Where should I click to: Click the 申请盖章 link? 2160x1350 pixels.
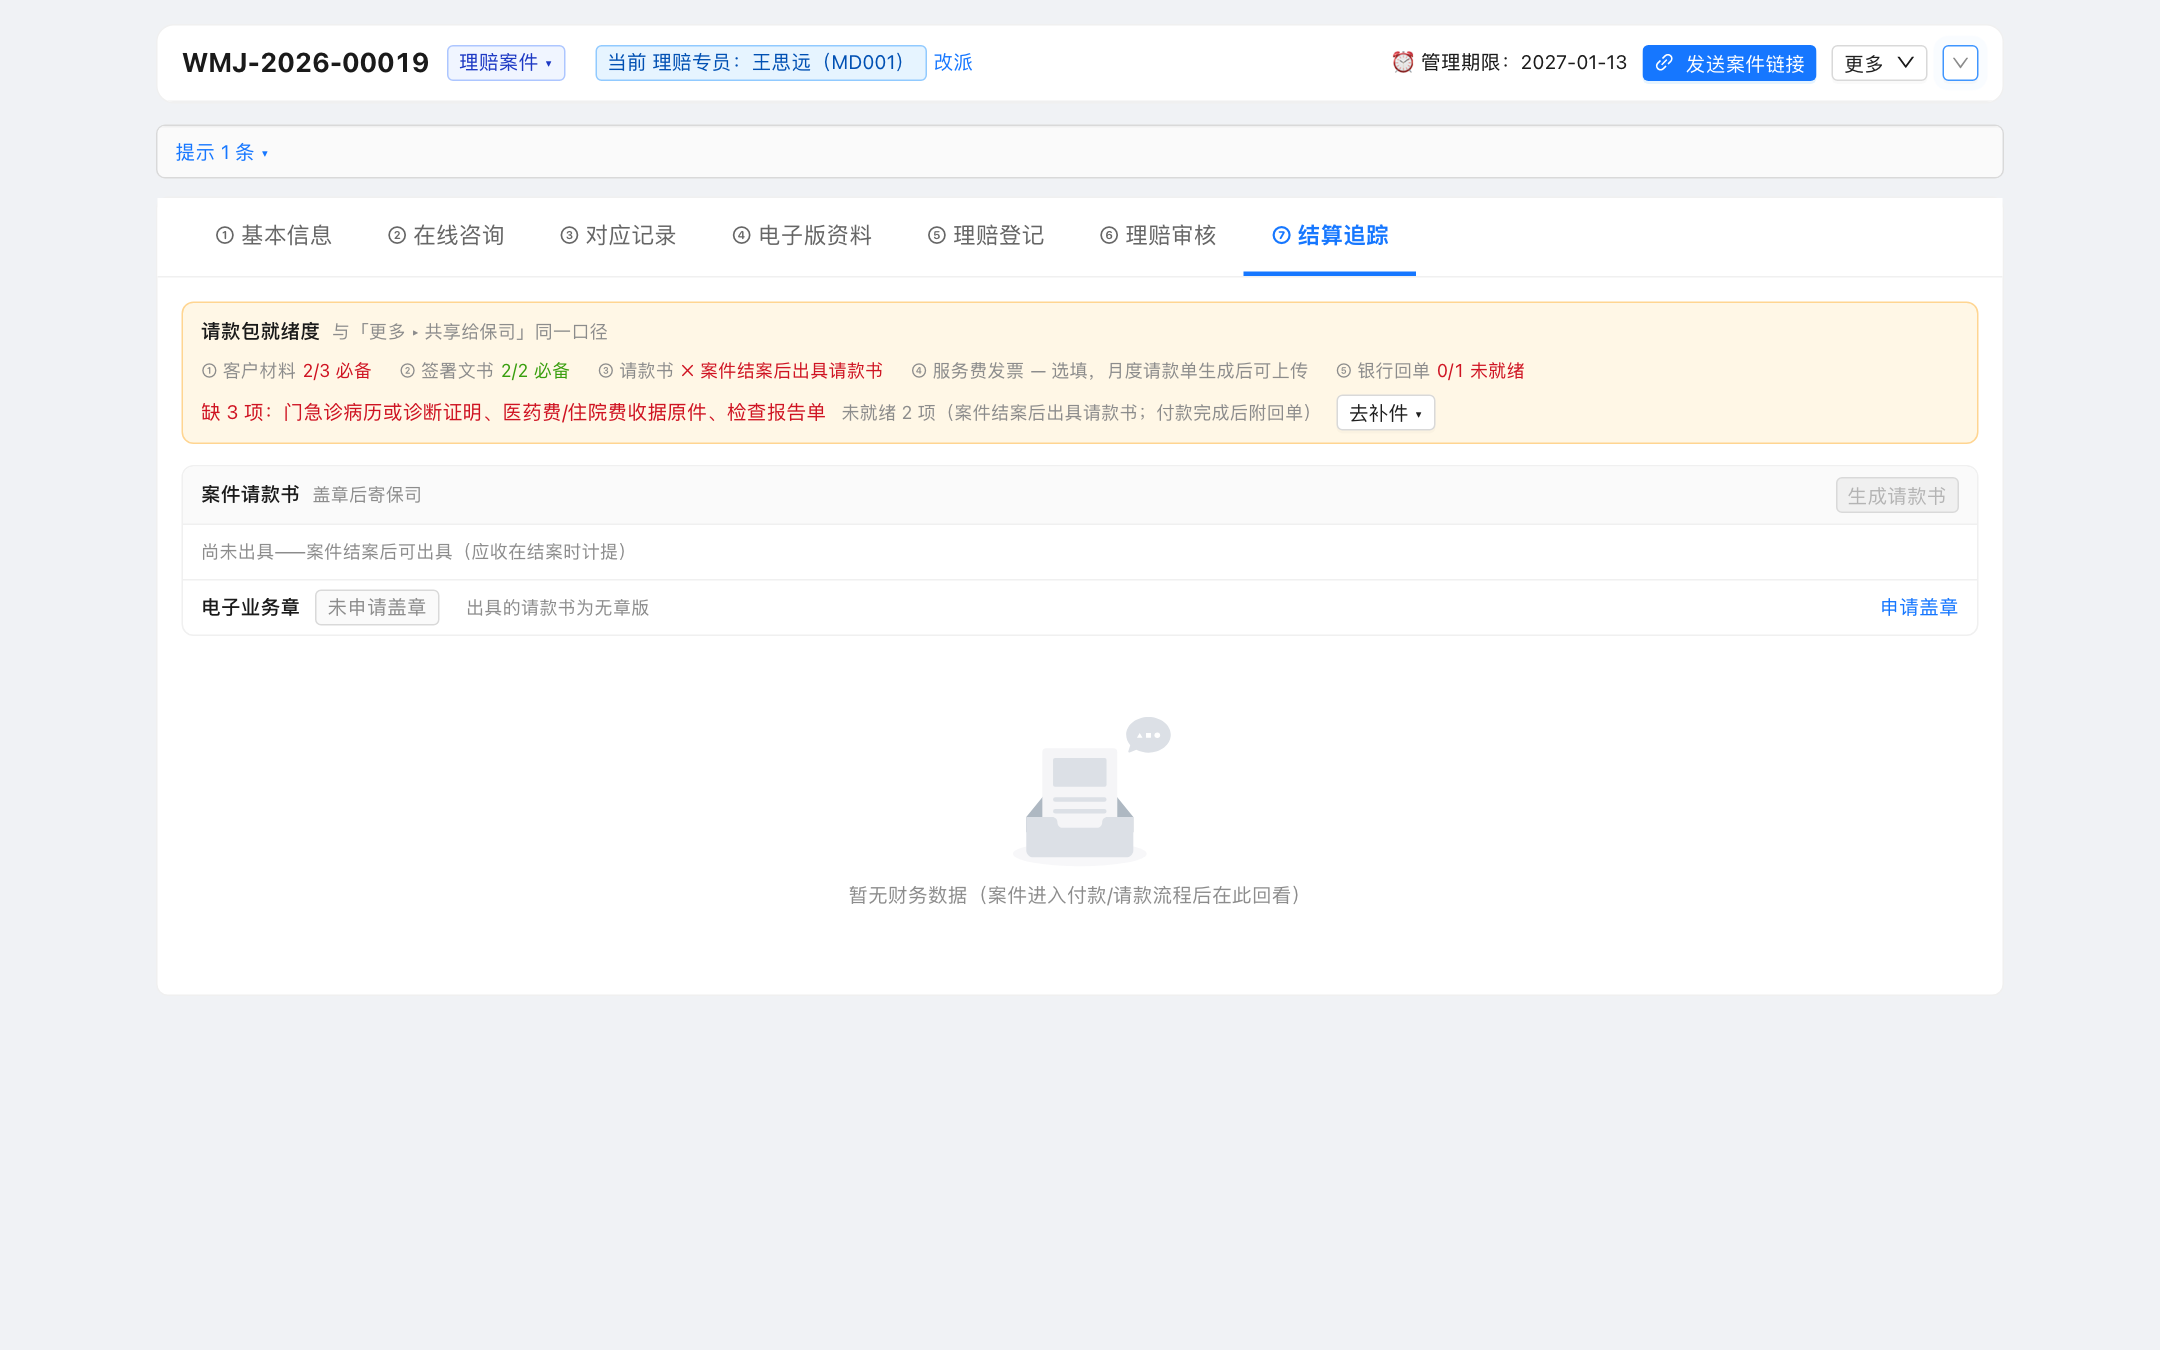(1919, 607)
